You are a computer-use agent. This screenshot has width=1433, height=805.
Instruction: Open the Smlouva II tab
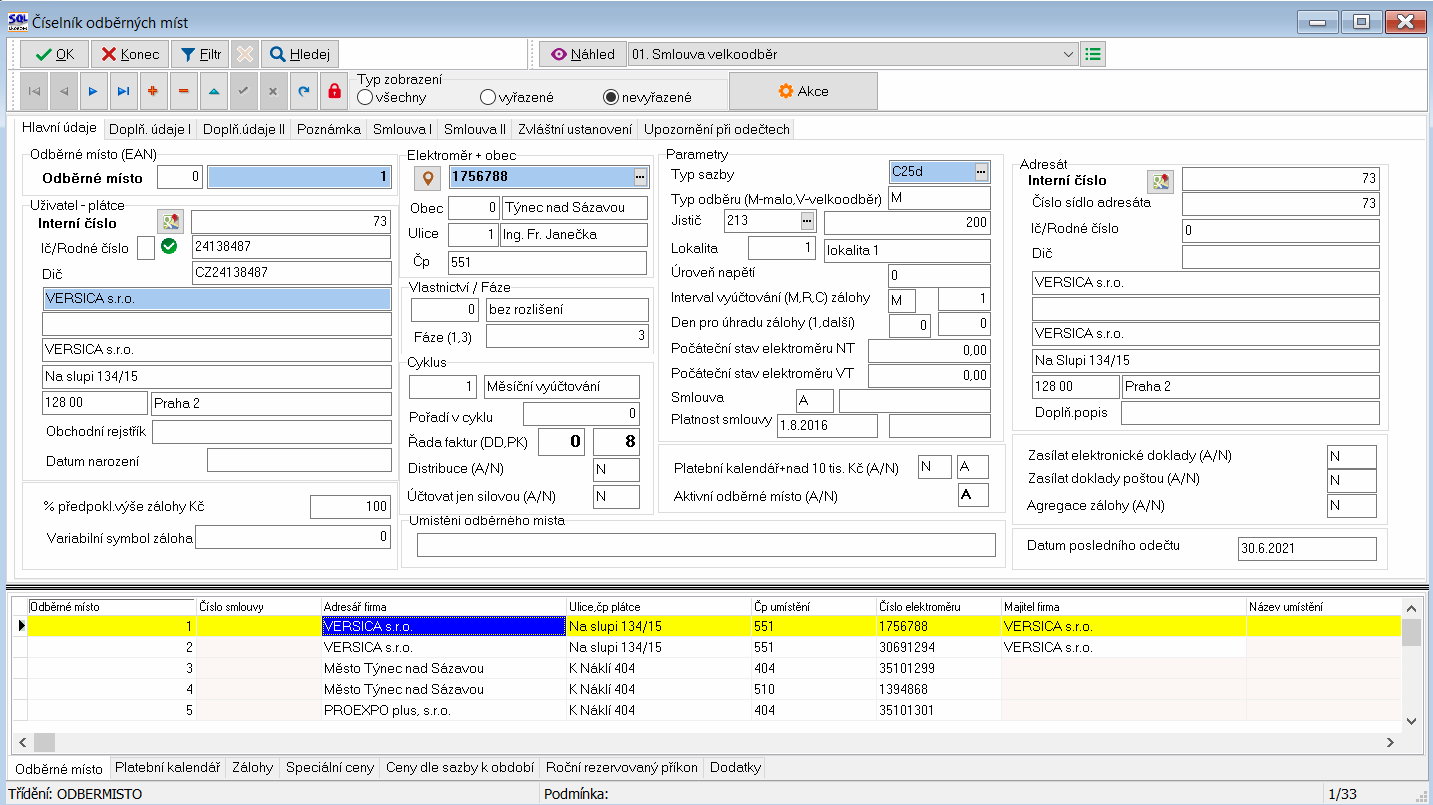coord(475,129)
